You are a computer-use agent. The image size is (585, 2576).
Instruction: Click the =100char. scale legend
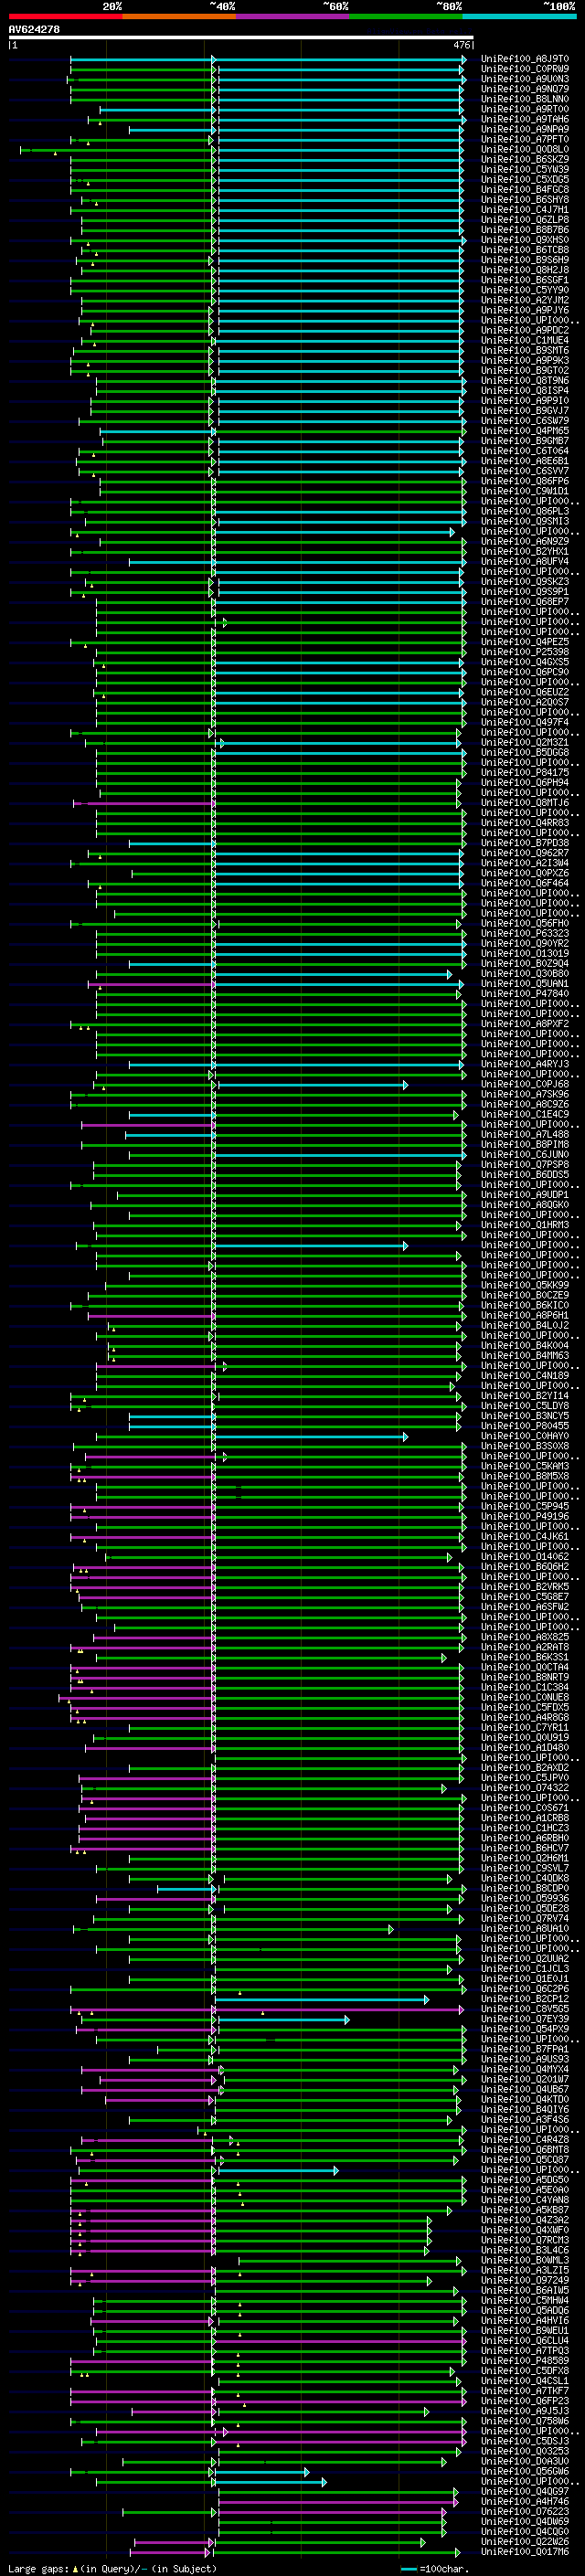436,2568
